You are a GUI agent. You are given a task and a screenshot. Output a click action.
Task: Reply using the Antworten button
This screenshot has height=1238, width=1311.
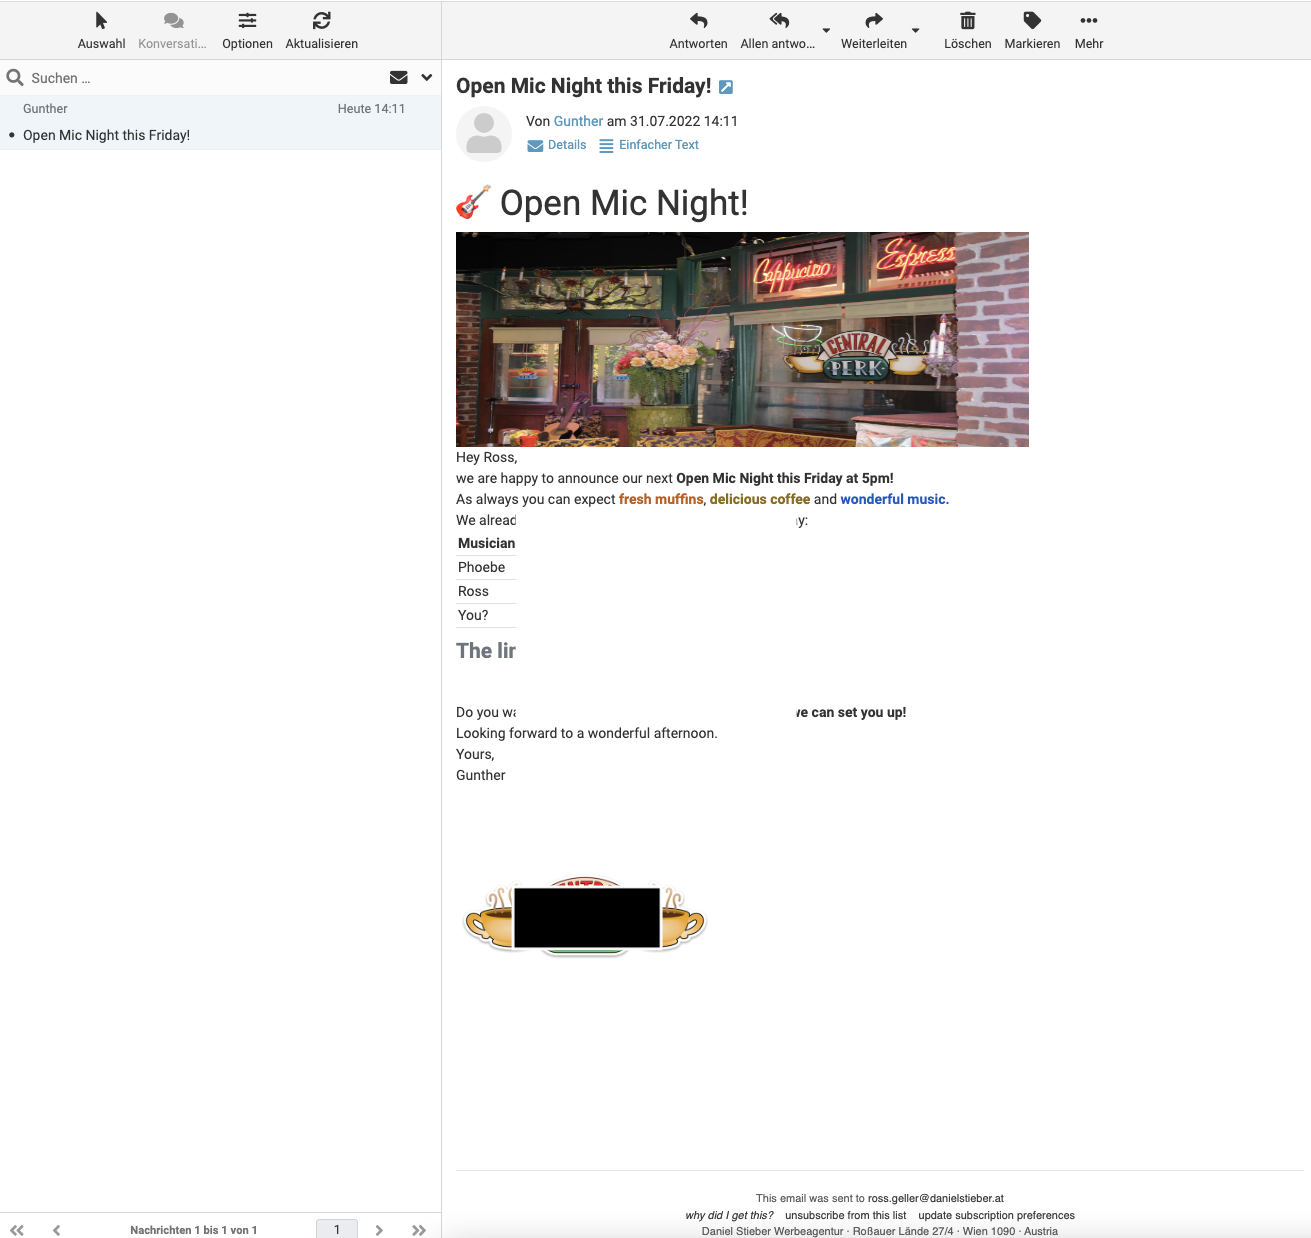[698, 31]
